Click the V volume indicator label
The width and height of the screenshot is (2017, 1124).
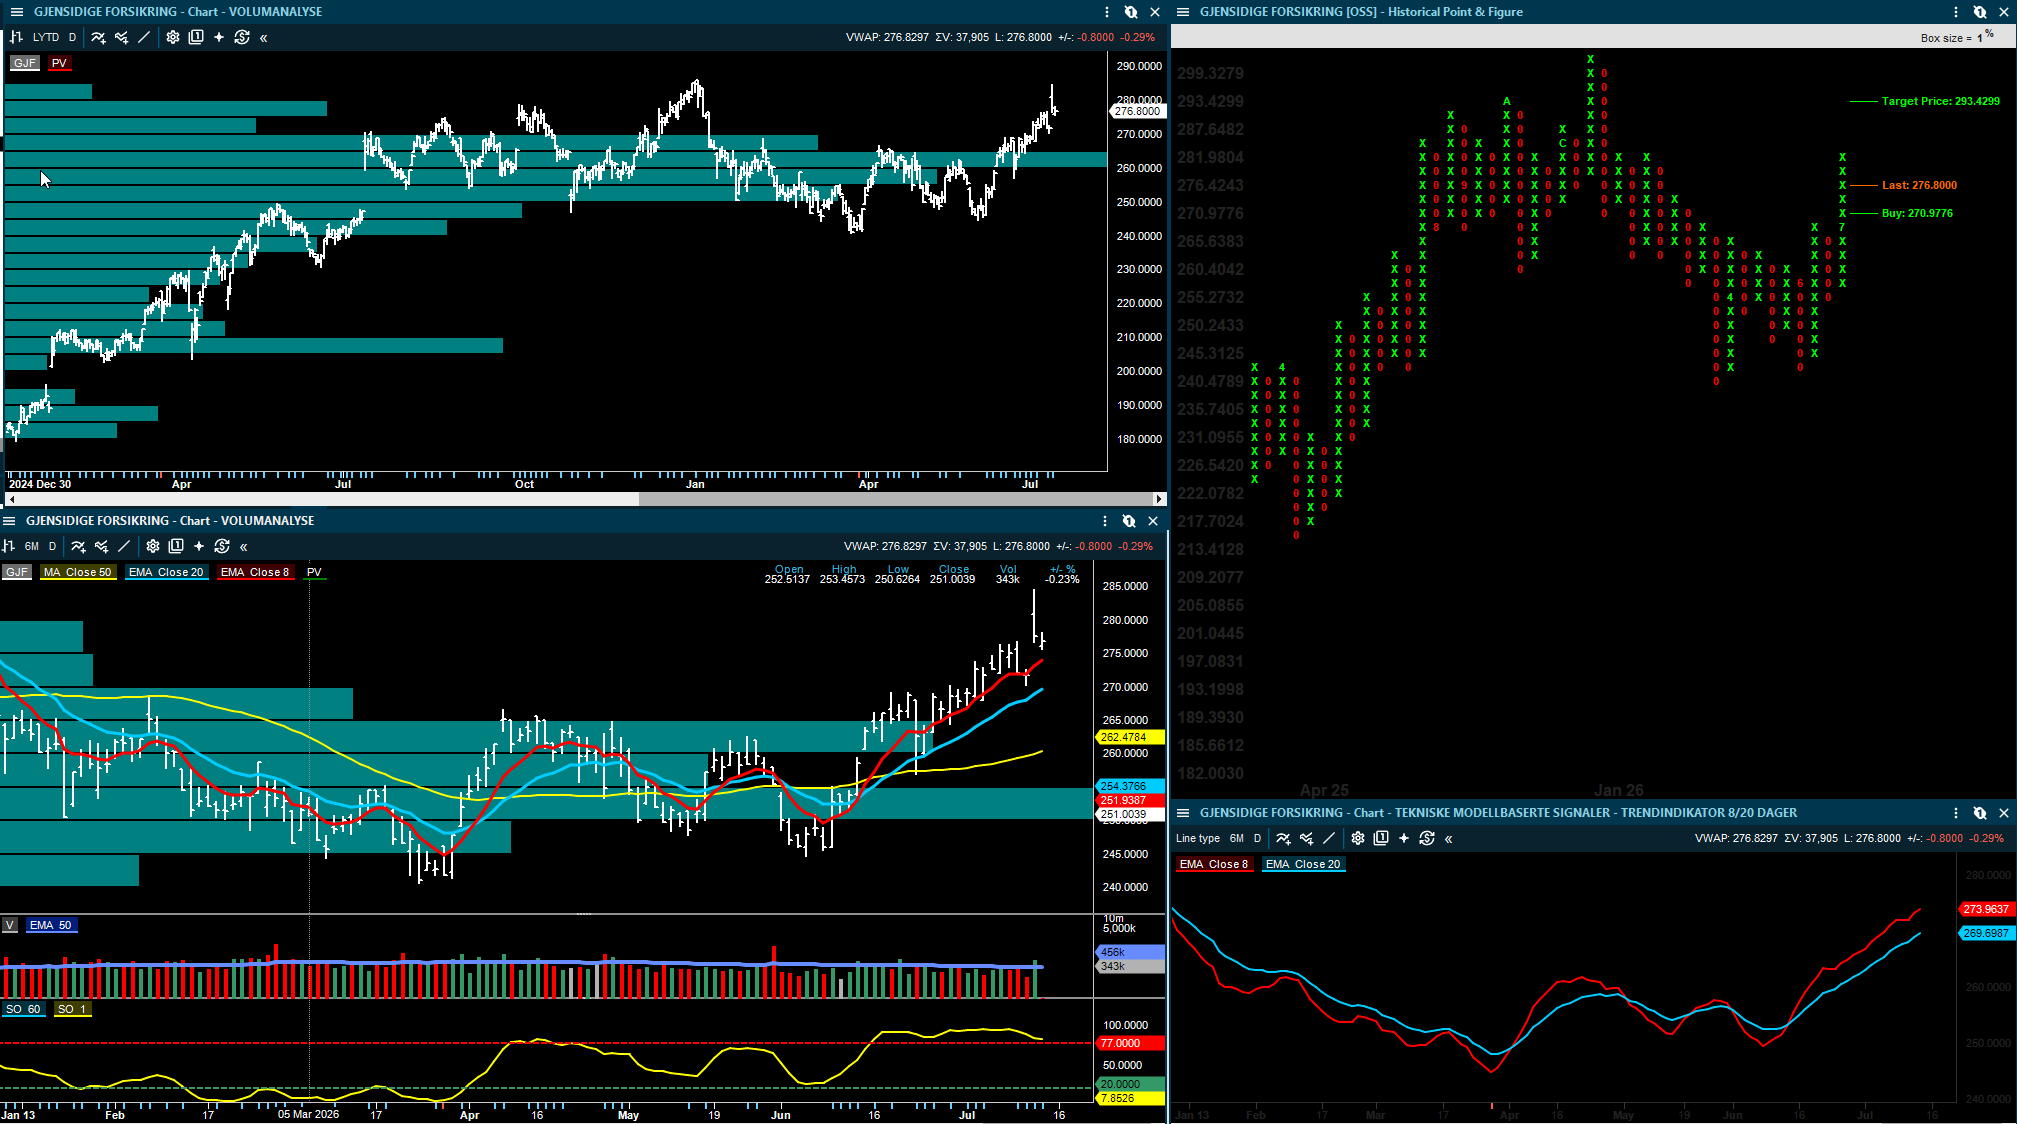pyautogui.click(x=9, y=925)
